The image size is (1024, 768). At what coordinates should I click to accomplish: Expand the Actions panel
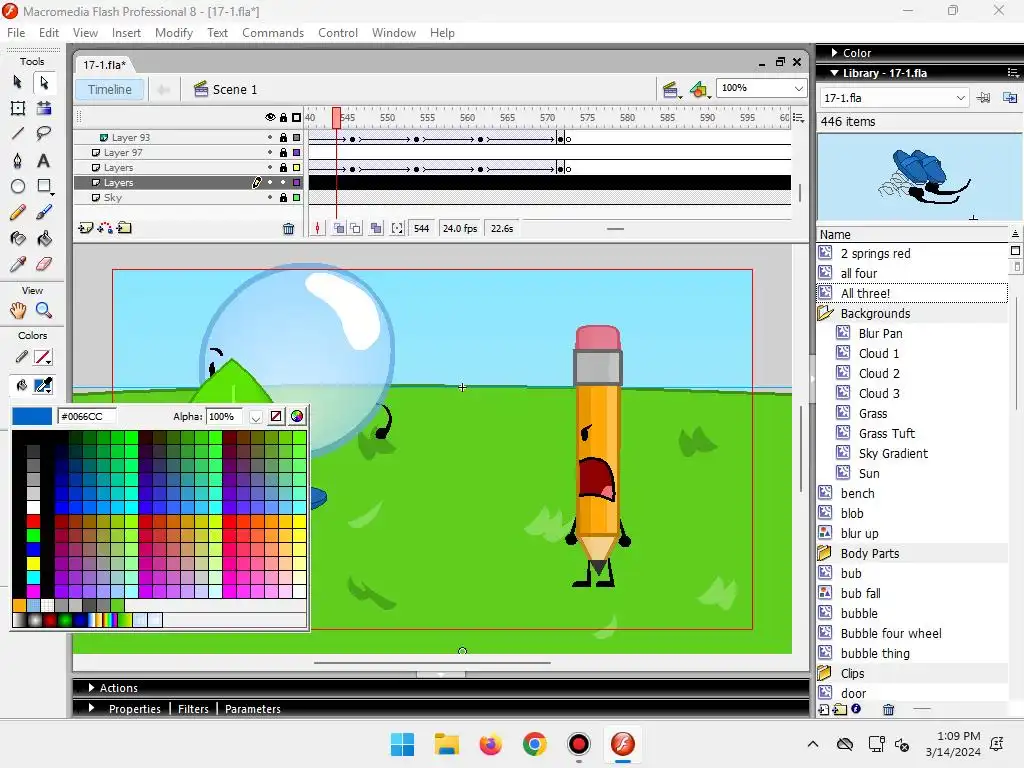(91, 688)
